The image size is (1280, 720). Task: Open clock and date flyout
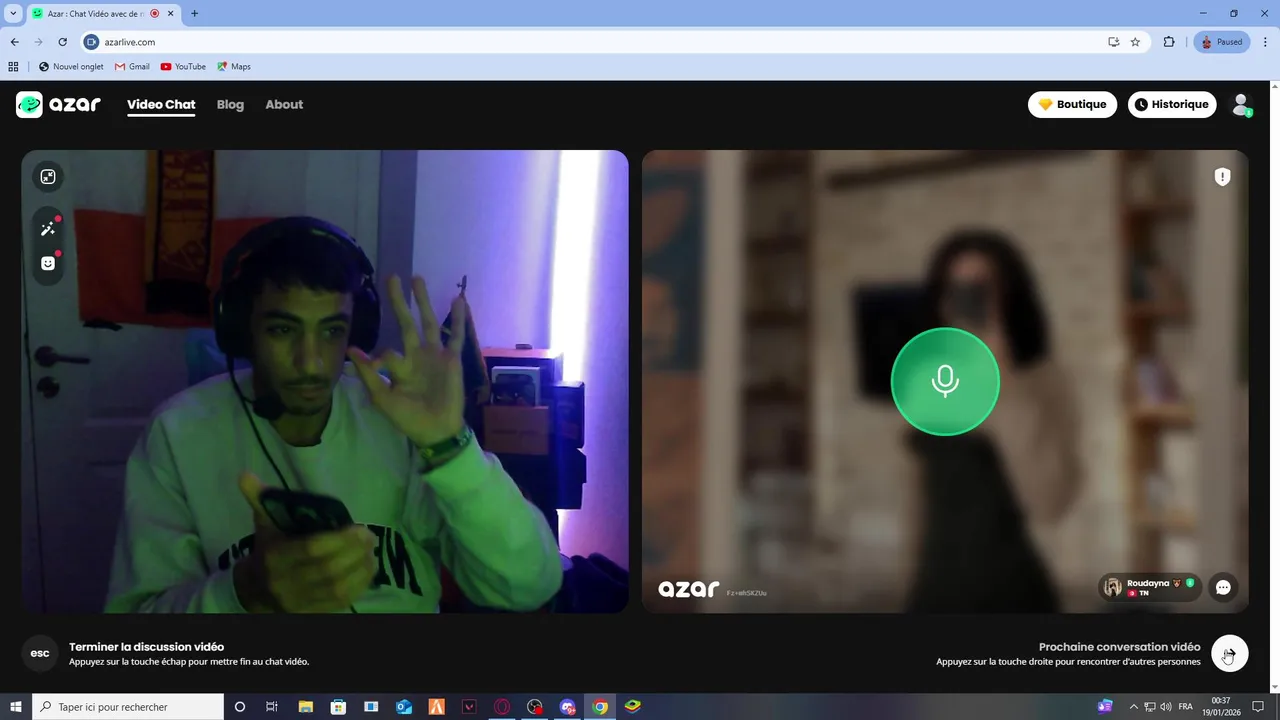pyautogui.click(x=1221, y=707)
